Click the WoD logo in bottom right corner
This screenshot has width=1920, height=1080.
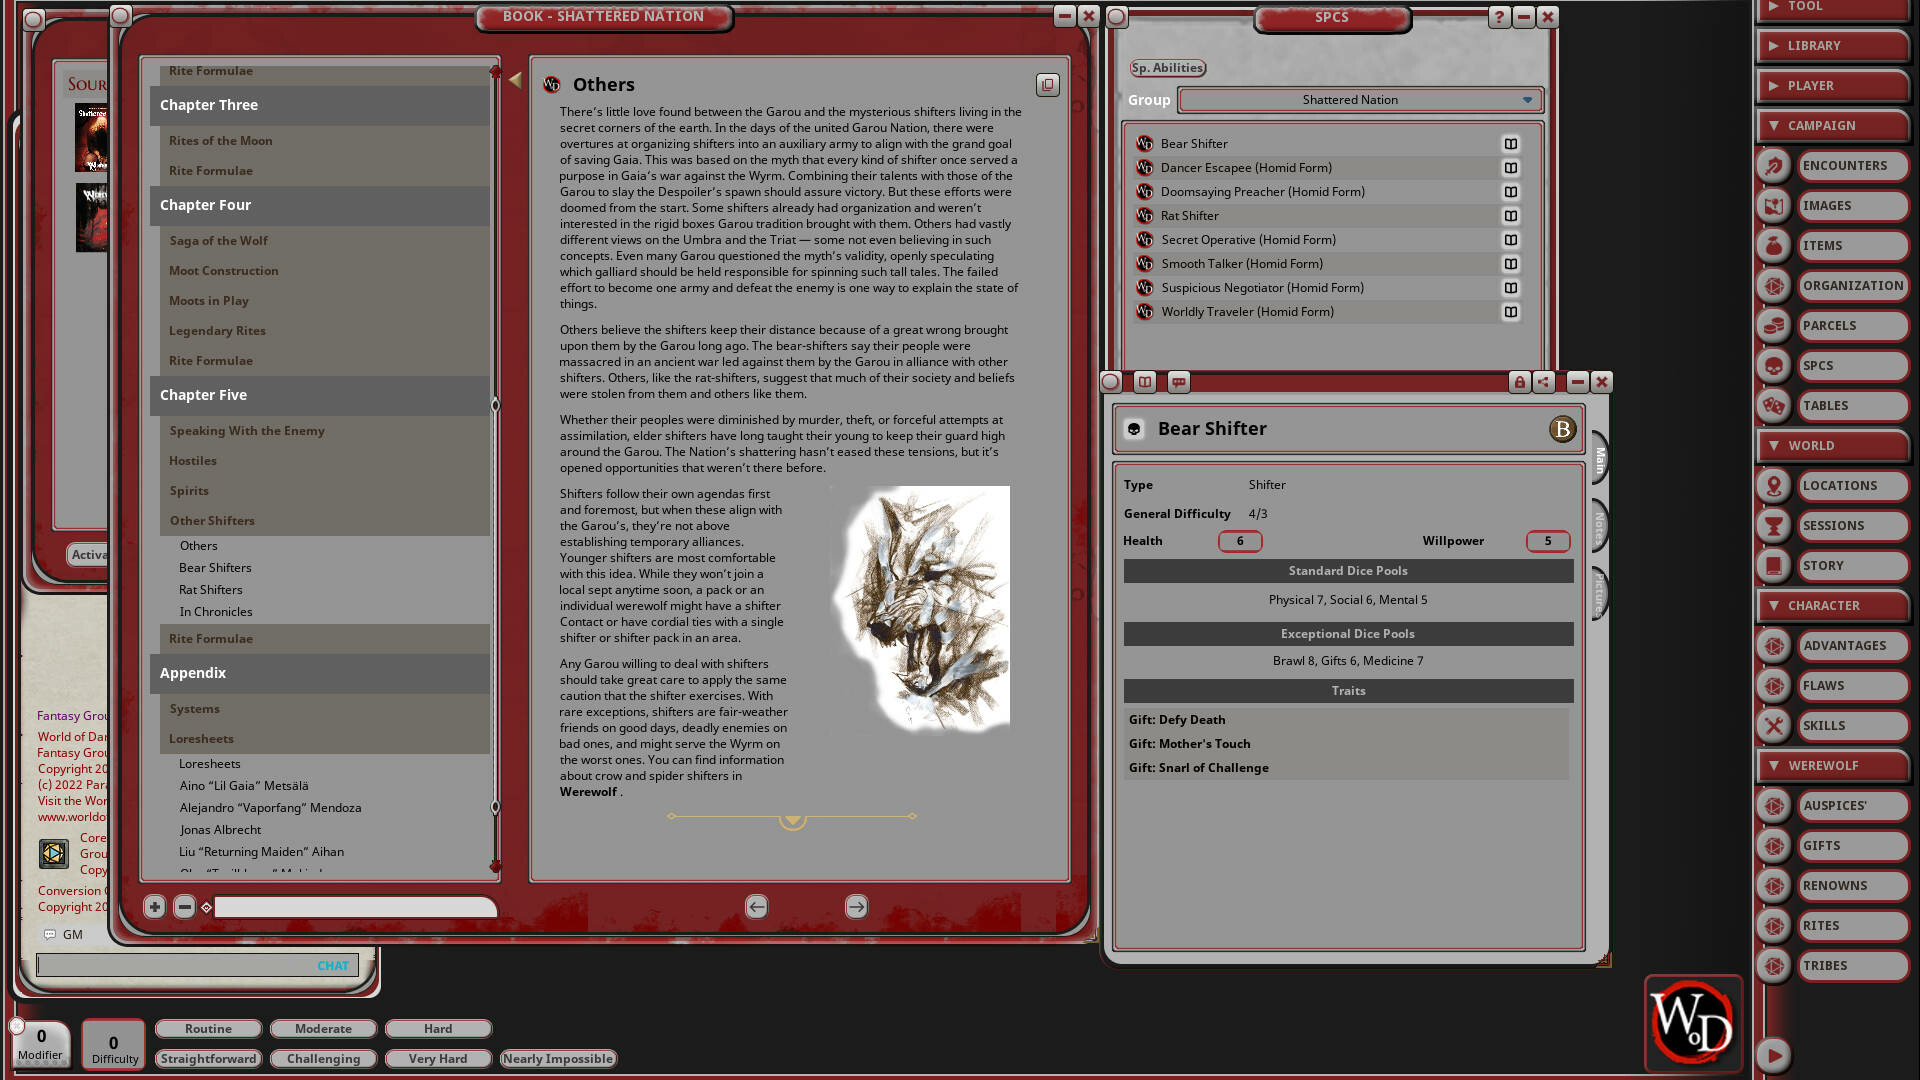1692,1023
